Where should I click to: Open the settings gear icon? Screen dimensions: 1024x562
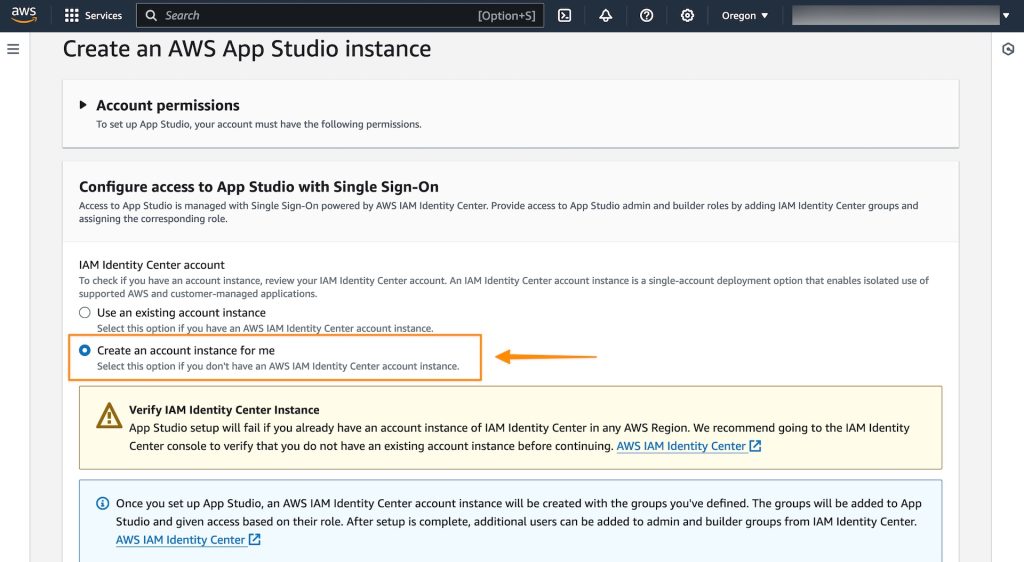coord(687,16)
